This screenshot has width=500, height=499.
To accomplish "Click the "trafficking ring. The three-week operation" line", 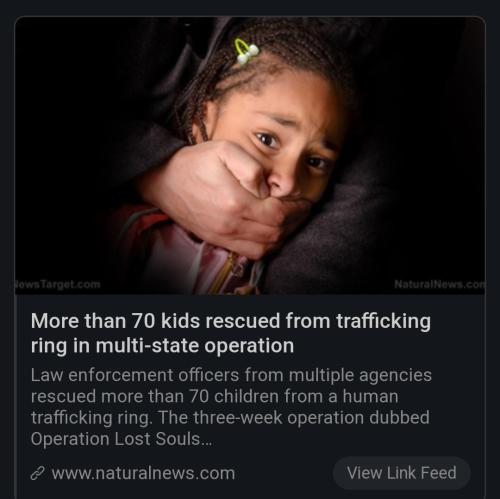I will click(230, 418).
